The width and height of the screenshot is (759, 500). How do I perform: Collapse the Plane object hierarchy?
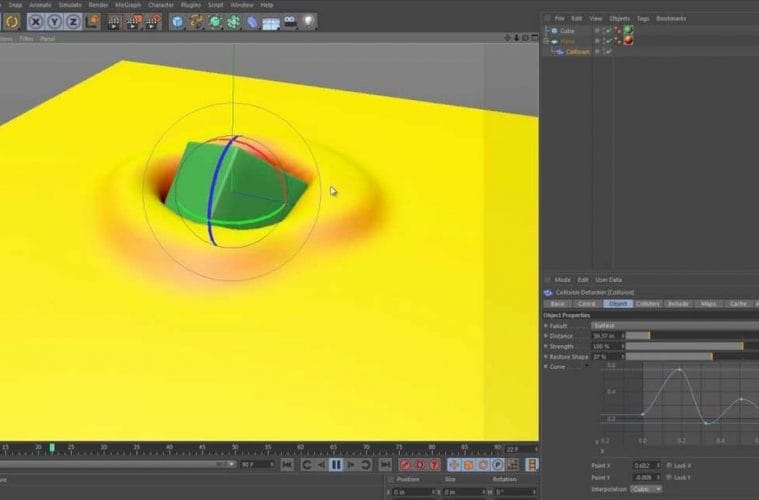click(x=546, y=41)
